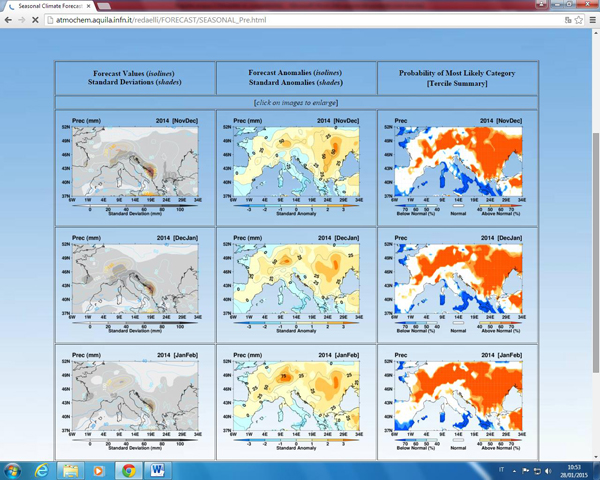Go back with the browser back arrow
Viewport: 600px width, 480px height.
pyautogui.click(x=8, y=20)
